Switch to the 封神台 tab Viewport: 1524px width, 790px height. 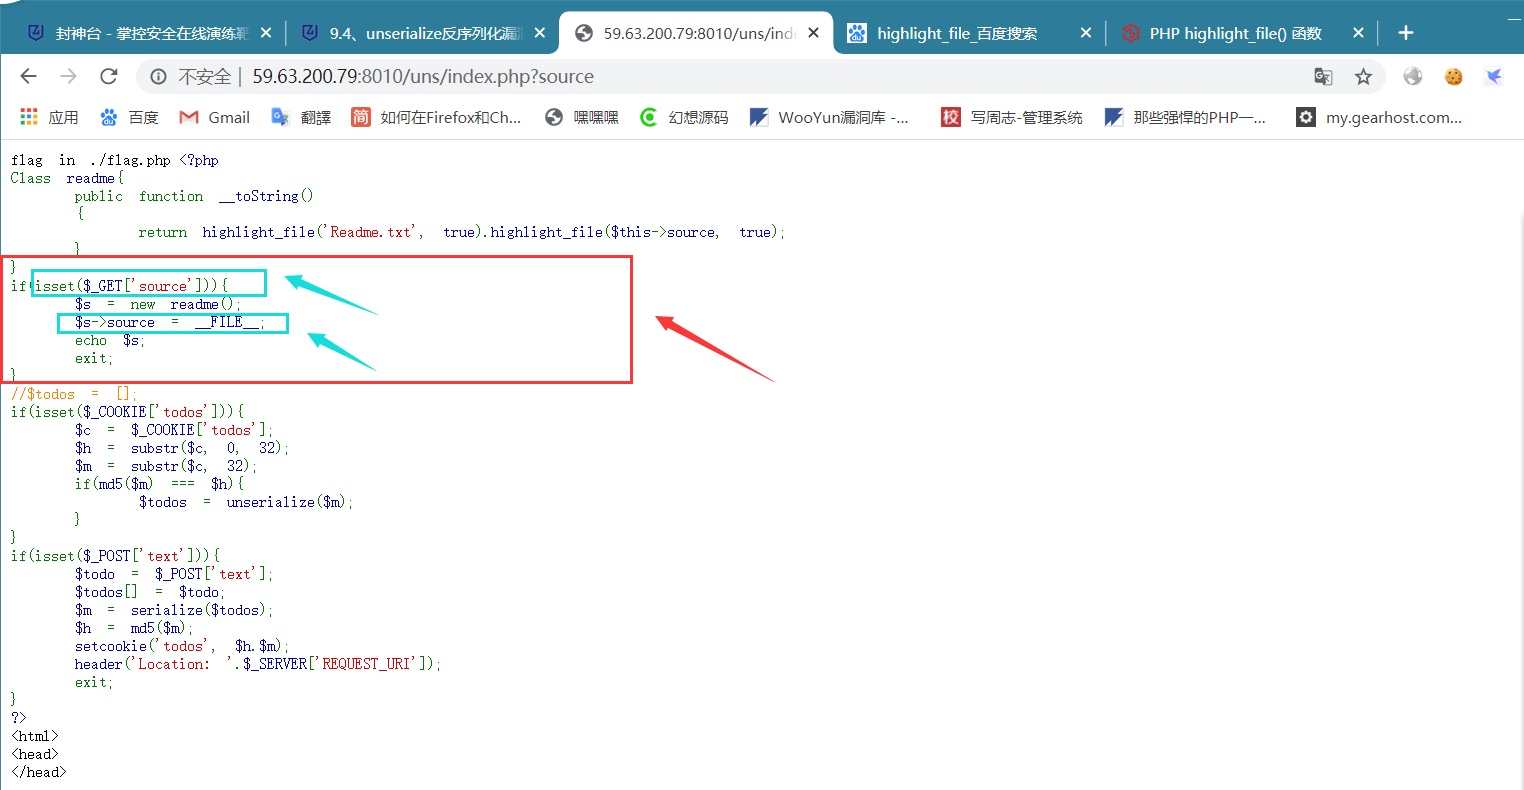(x=150, y=33)
